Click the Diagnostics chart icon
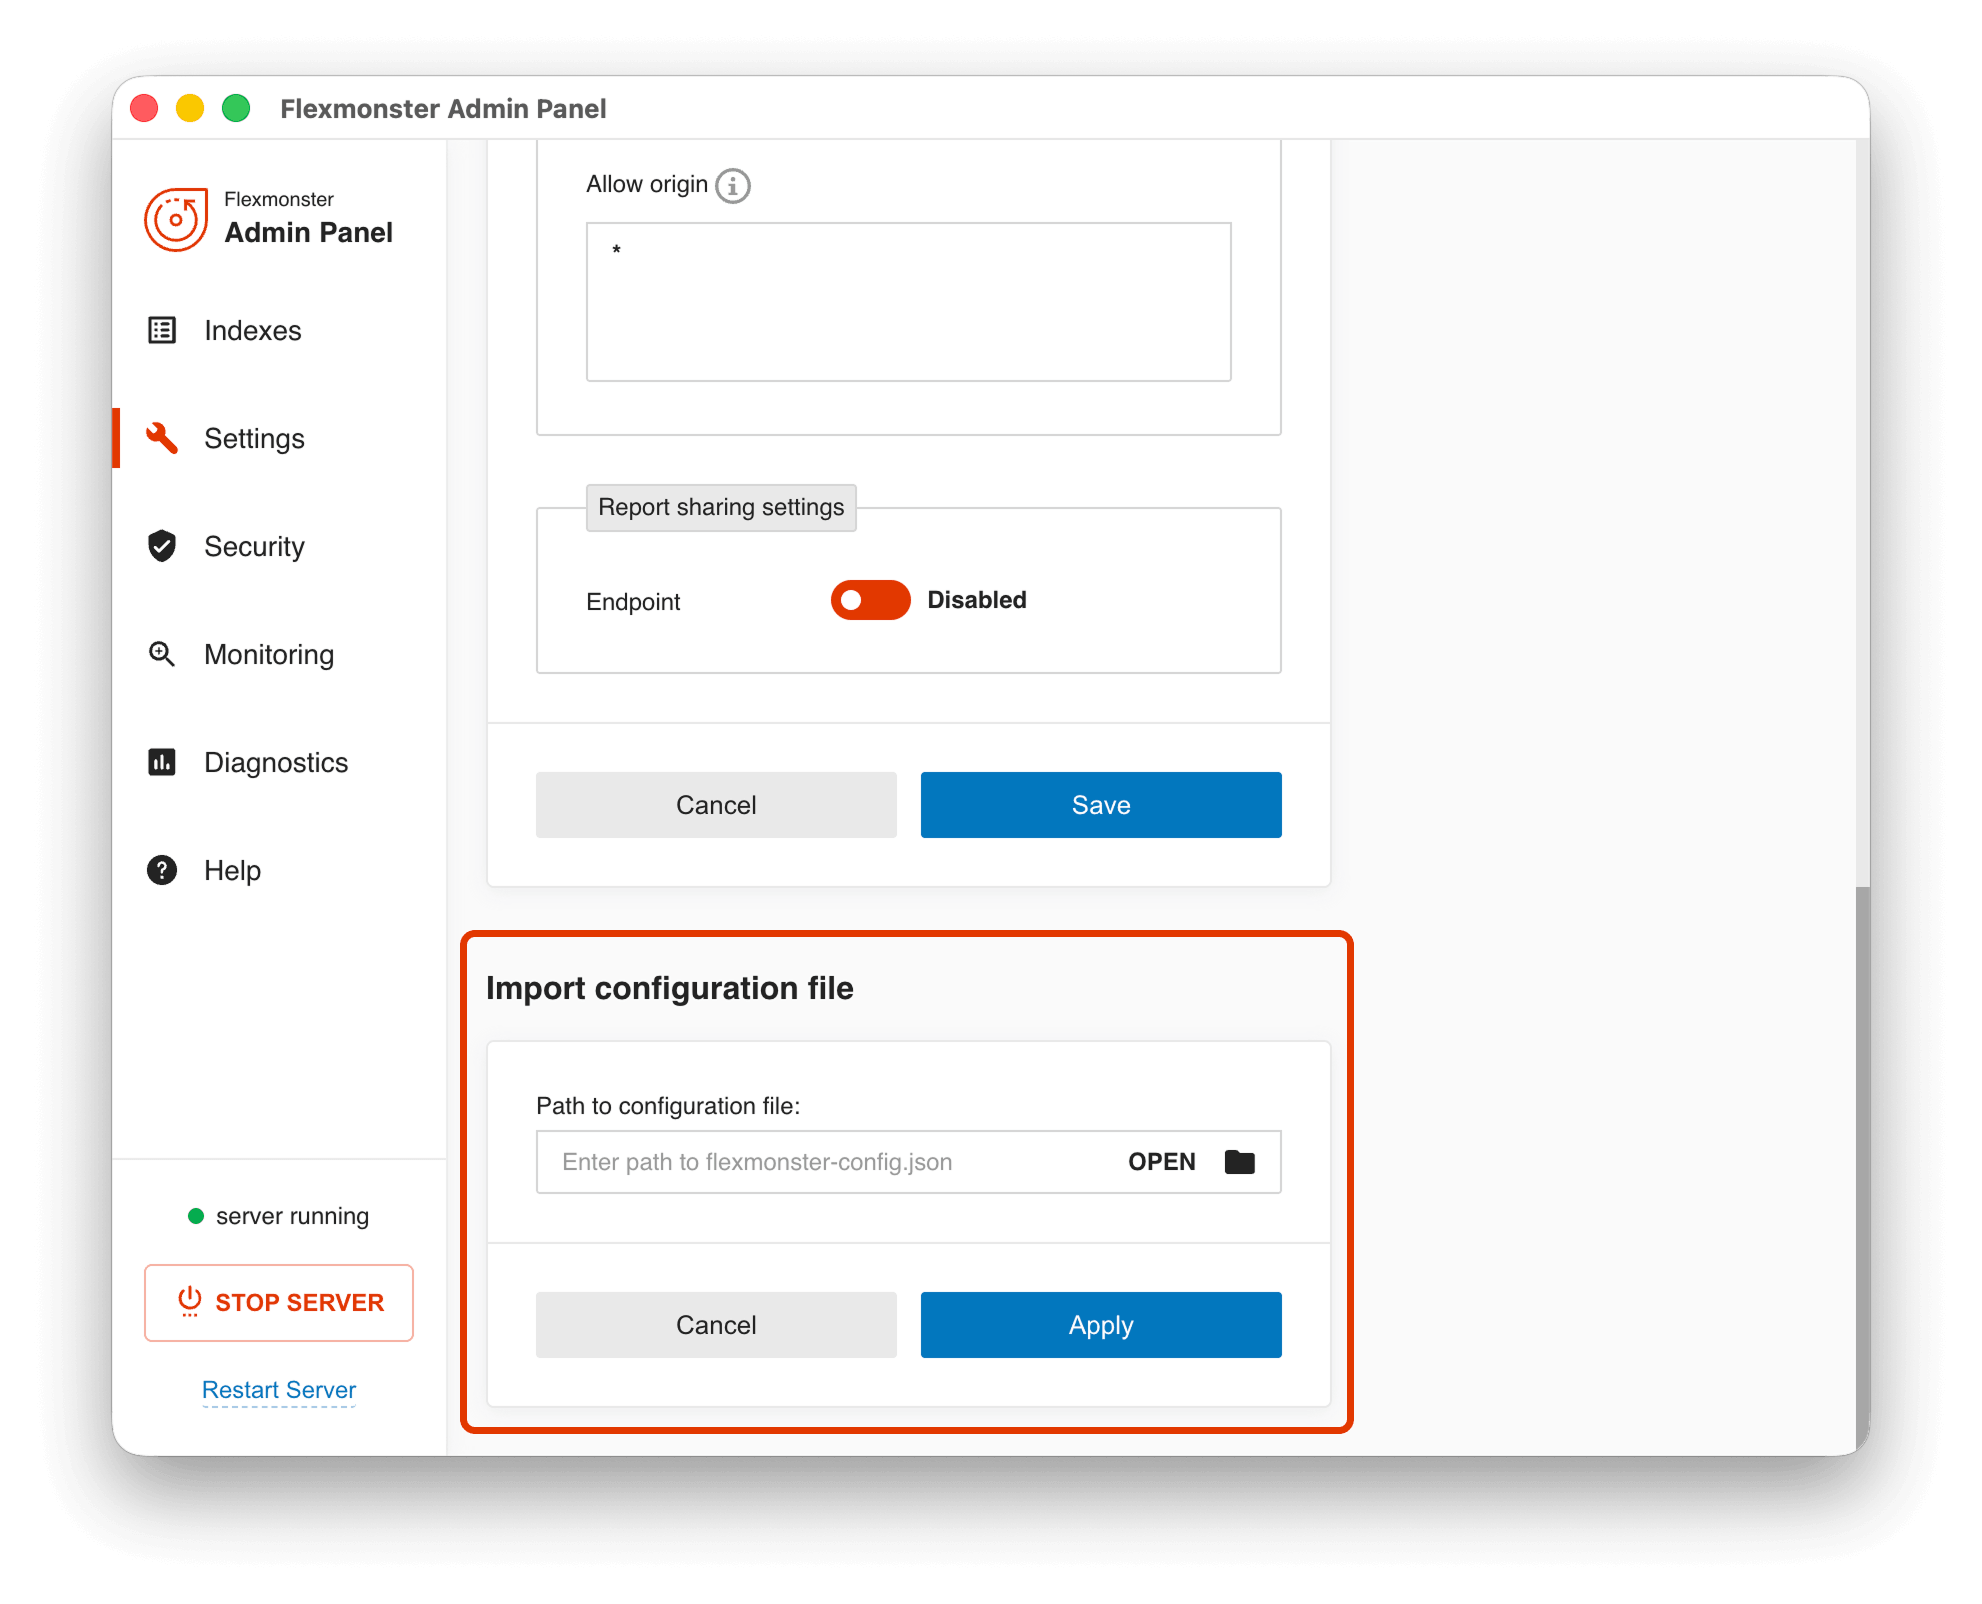1982x1604 pixels. coord(162,762)
